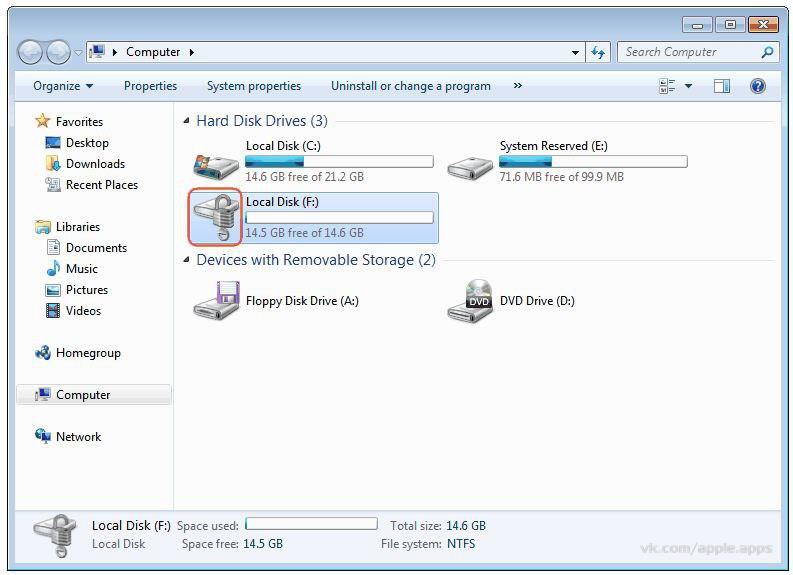Screen dimensions: 793x575
Task: Open the DVD Drive (D:) icon
Action: (470, 301)
